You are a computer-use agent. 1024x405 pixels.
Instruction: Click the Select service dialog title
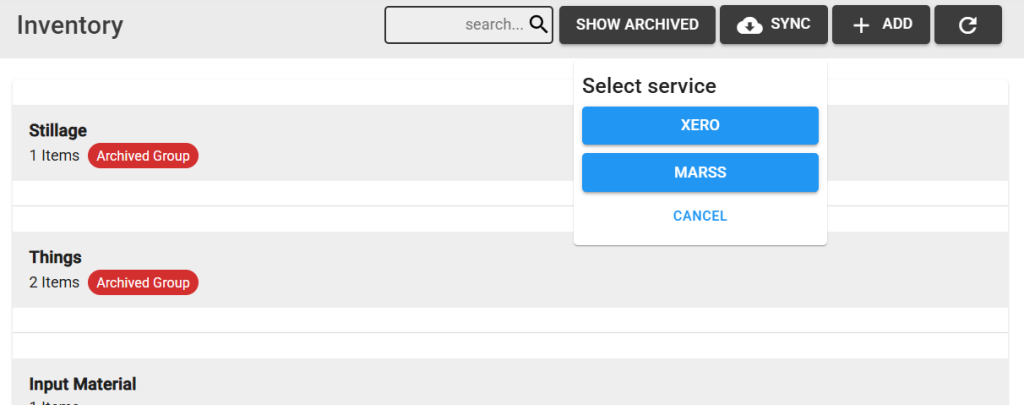649,86
